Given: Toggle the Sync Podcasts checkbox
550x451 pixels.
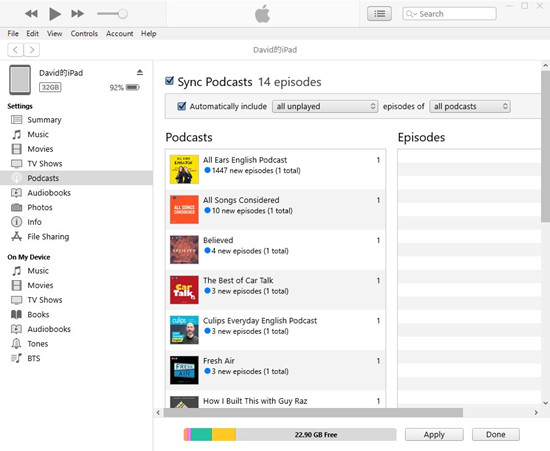Looking at the screenshot, I should pos(169,81).
